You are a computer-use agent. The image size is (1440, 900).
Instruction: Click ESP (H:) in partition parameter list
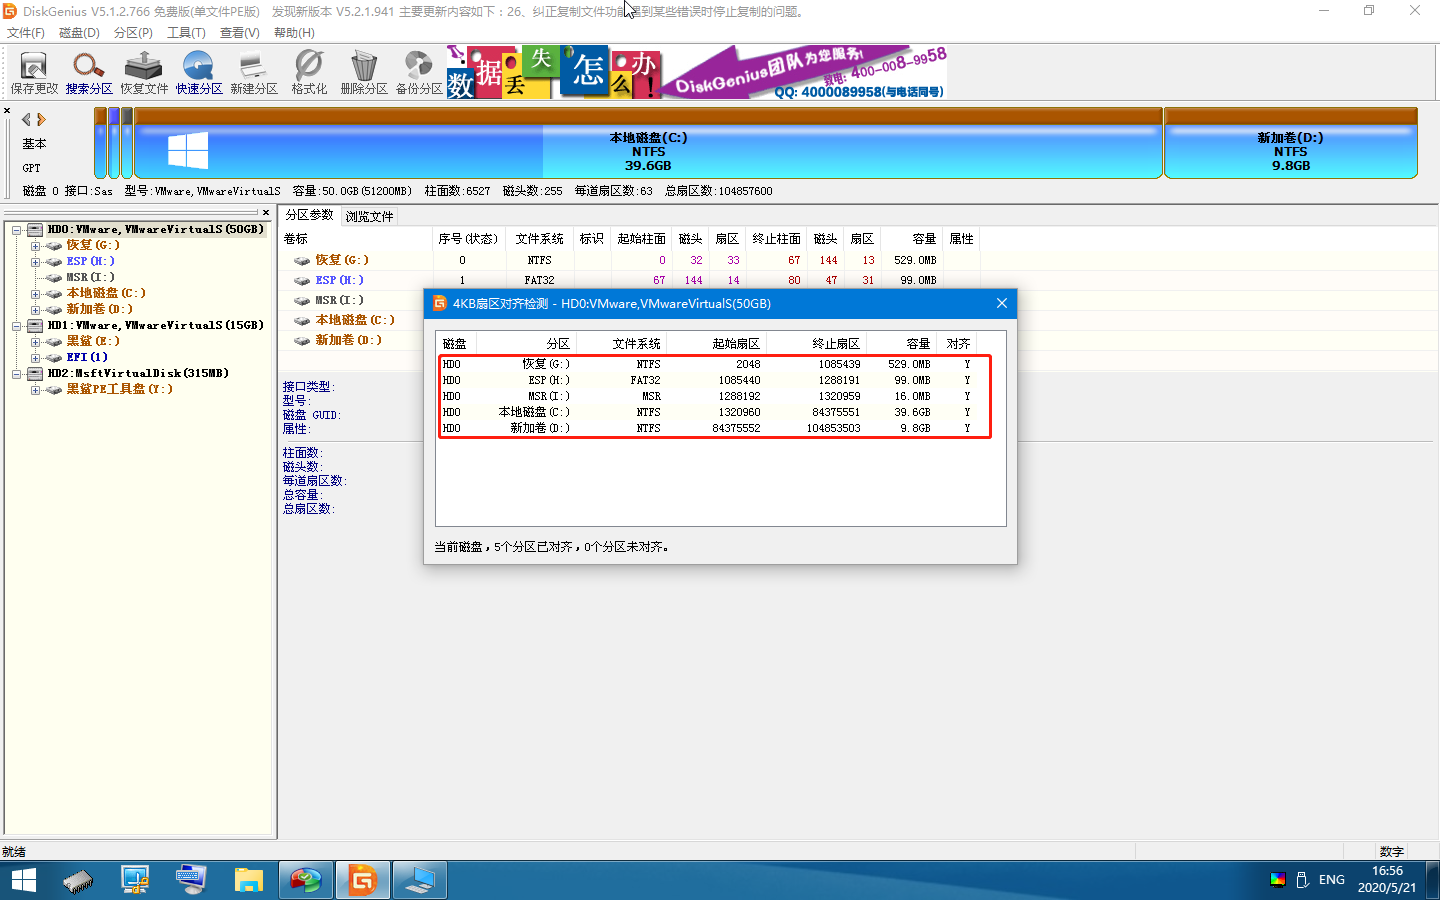340,280
